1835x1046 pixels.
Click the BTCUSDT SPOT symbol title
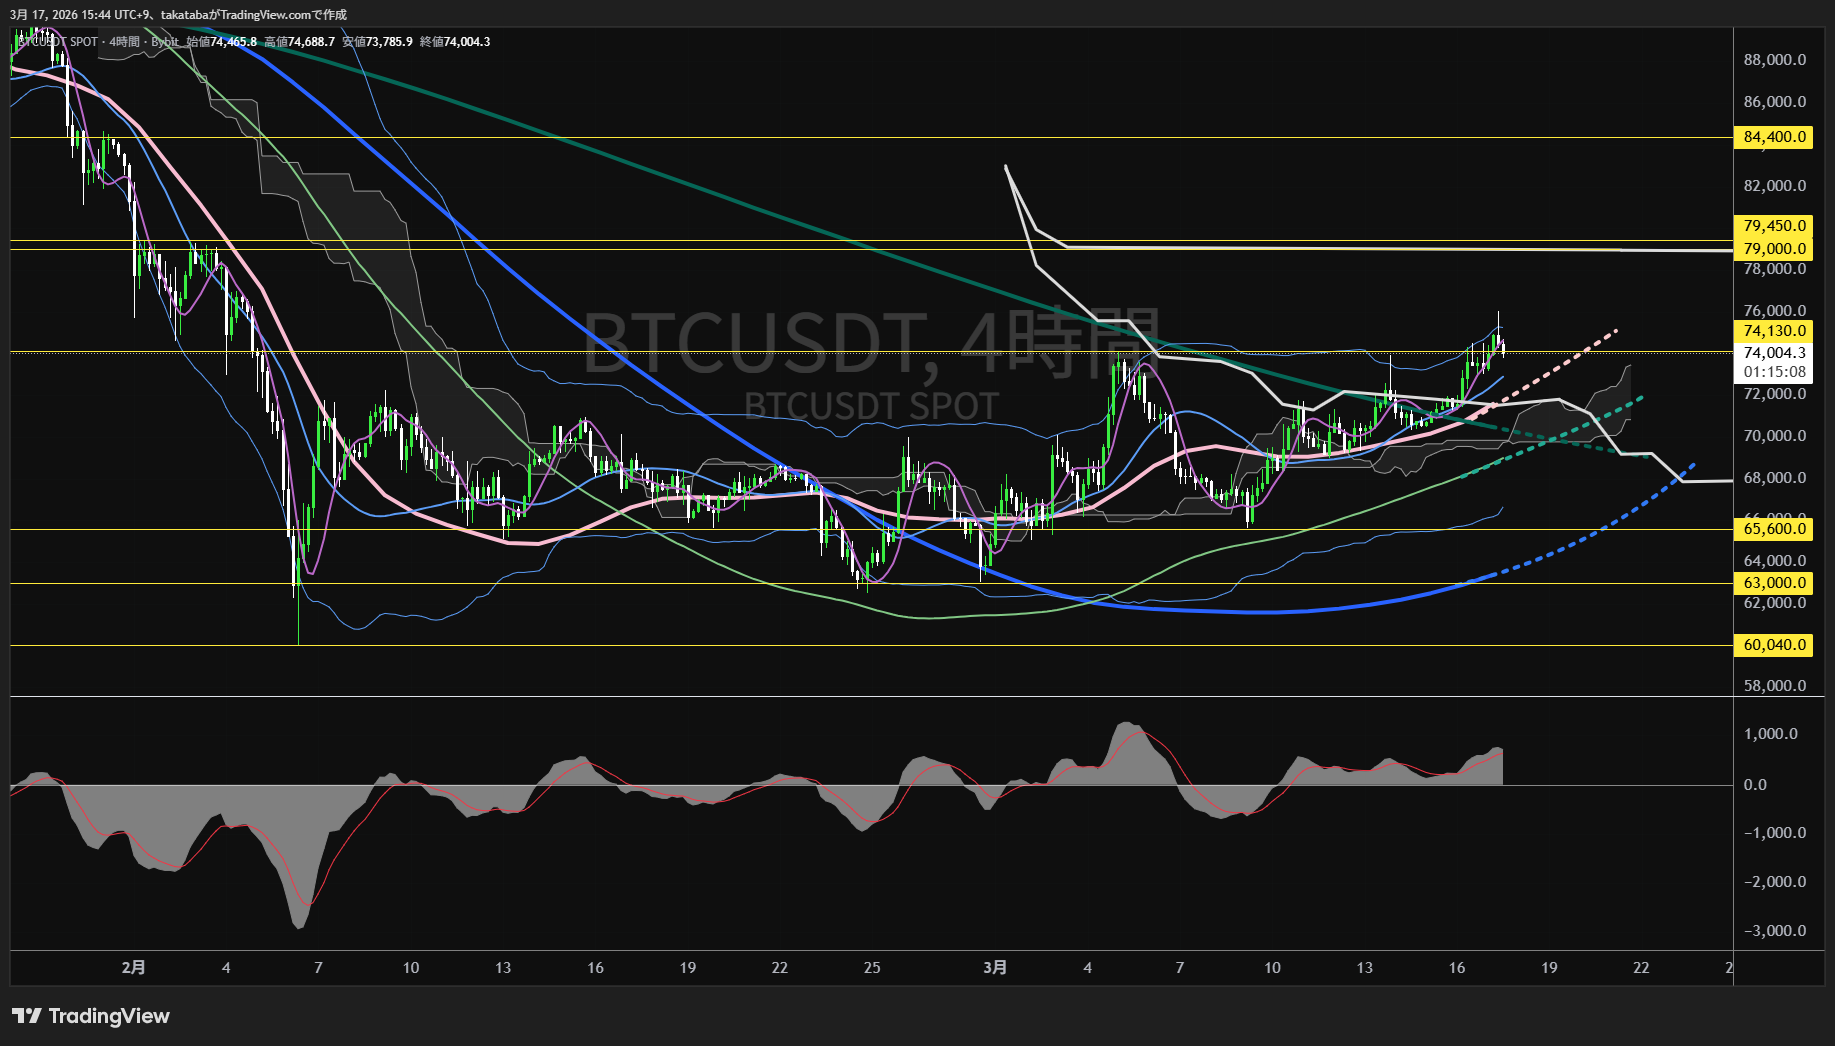coord(57,42)
